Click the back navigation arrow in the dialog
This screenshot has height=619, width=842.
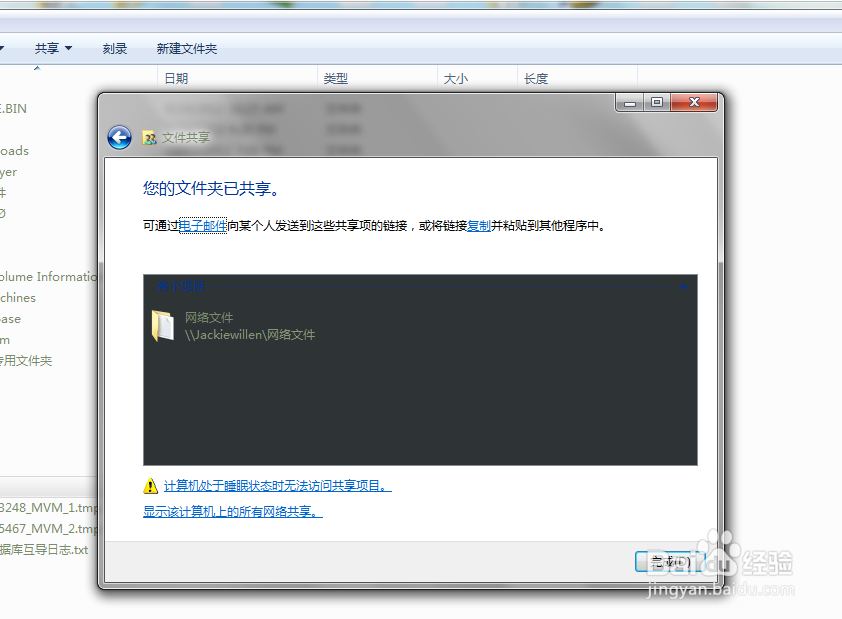tap(119, 137)
